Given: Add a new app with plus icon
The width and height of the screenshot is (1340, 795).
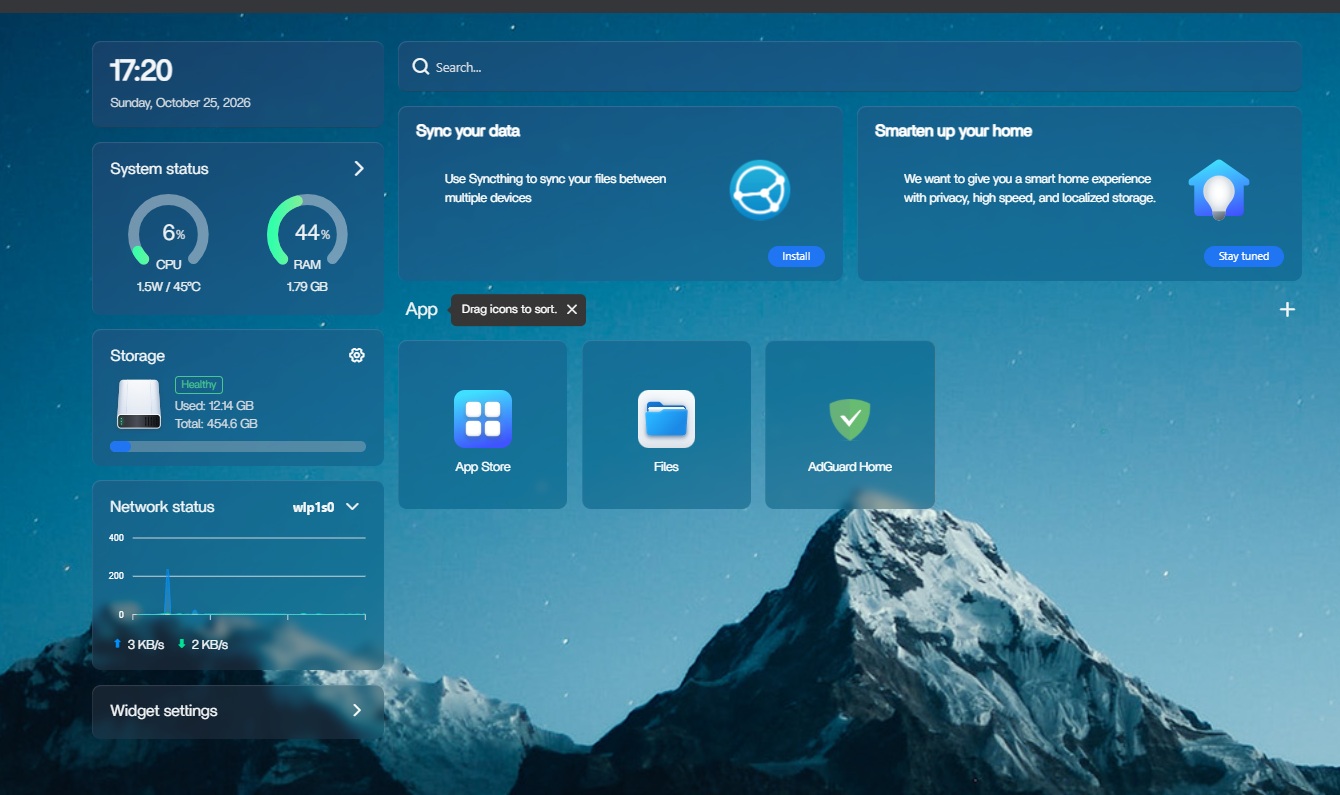Looking at the screenshot, I should point(1287,310).
